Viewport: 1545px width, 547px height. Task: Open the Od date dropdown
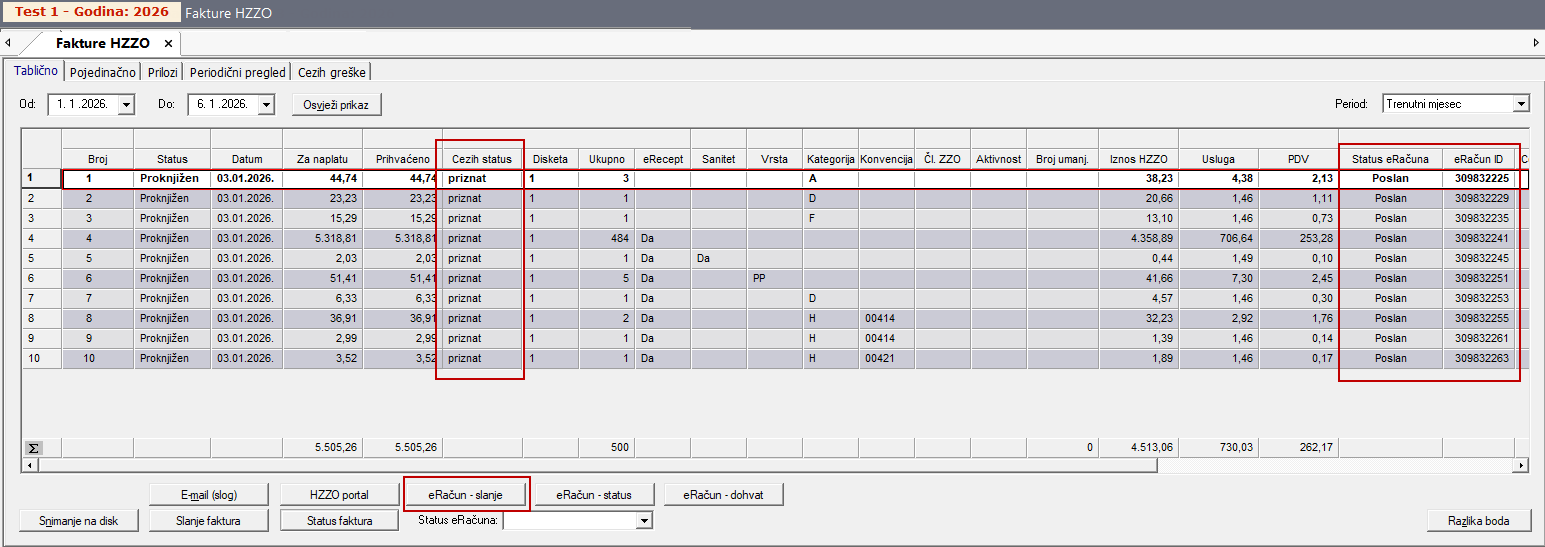(x=126, y=104)
